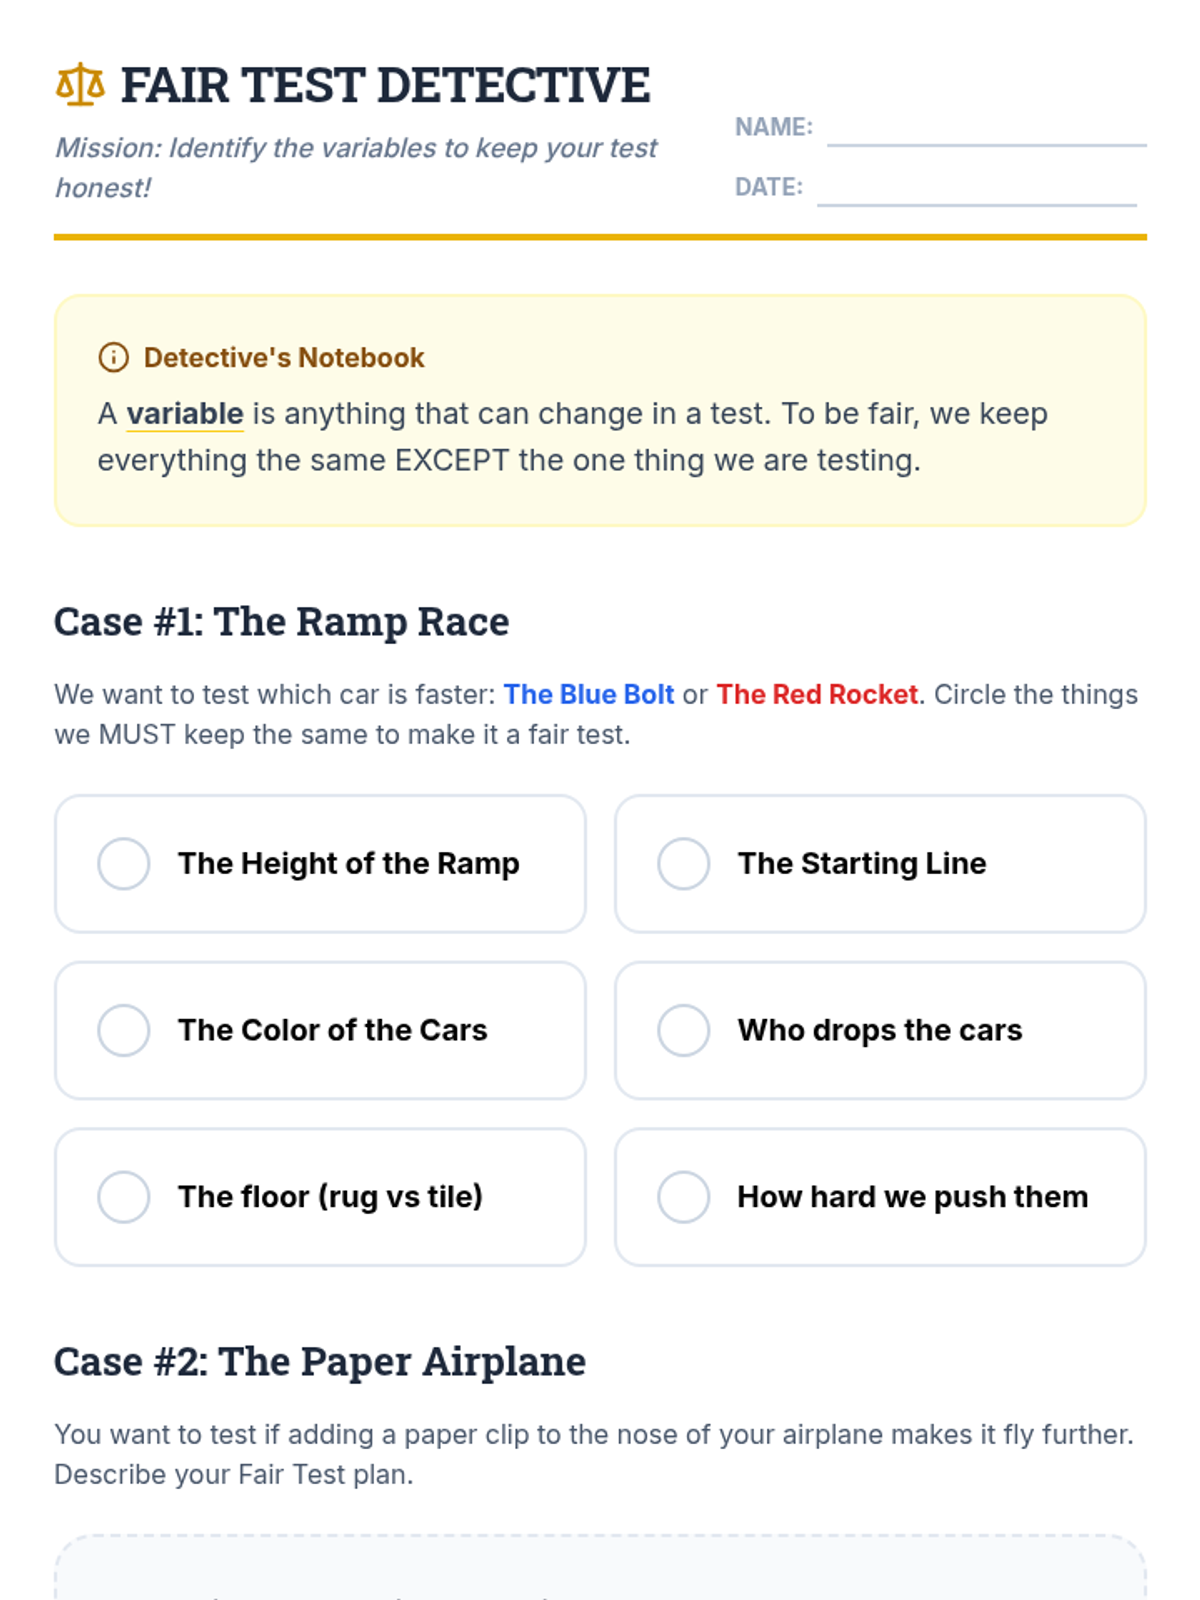Viewport: 1200px width, 1600px height.
Task: Mark the Who drops the cars circle
Action: (x=684, y=1030)
